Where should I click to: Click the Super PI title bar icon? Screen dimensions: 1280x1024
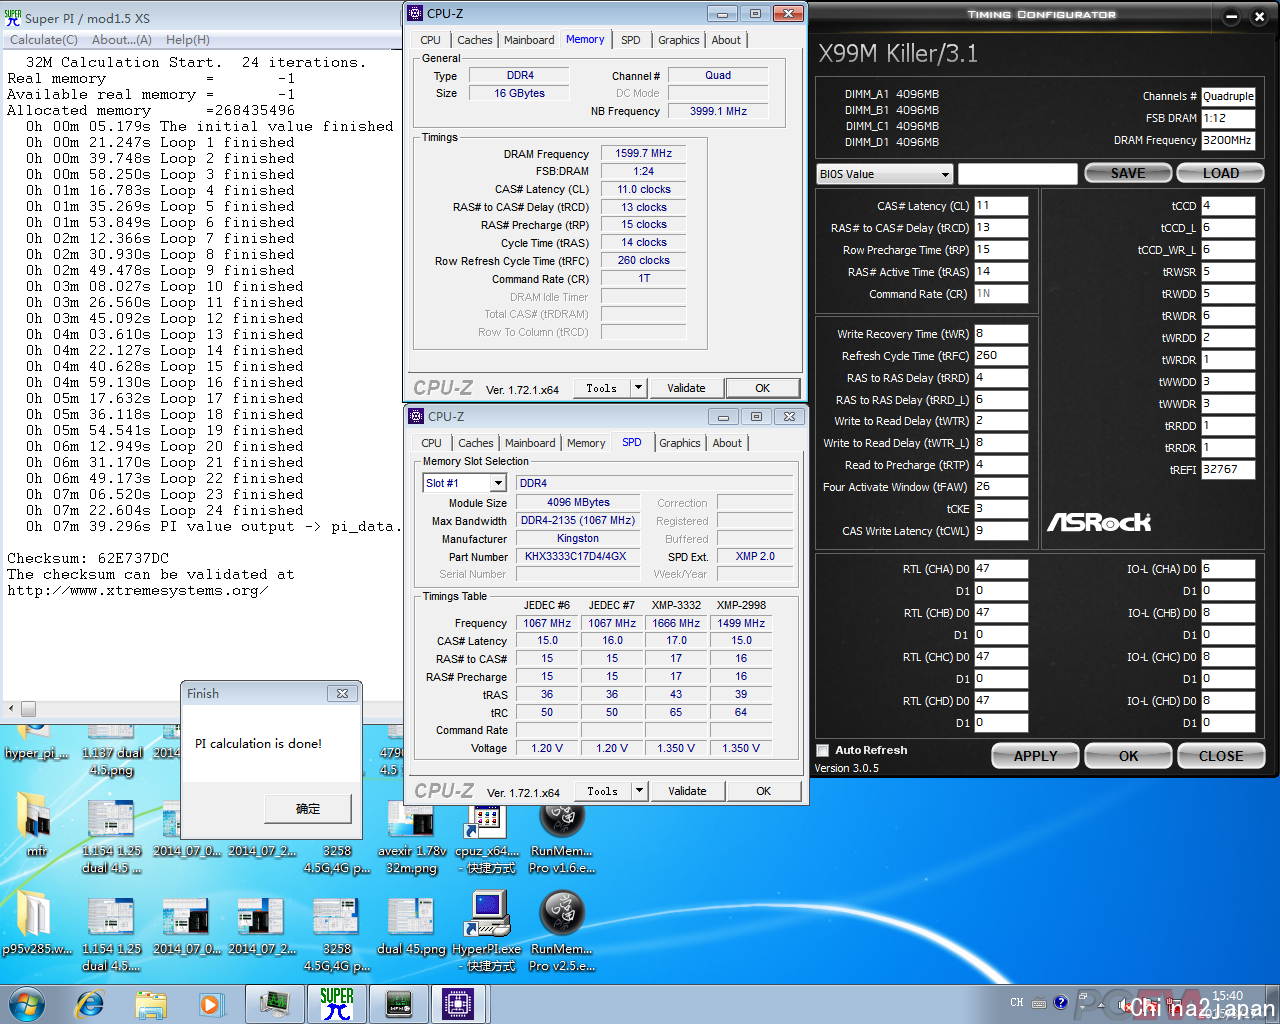(x=13, y=17)
